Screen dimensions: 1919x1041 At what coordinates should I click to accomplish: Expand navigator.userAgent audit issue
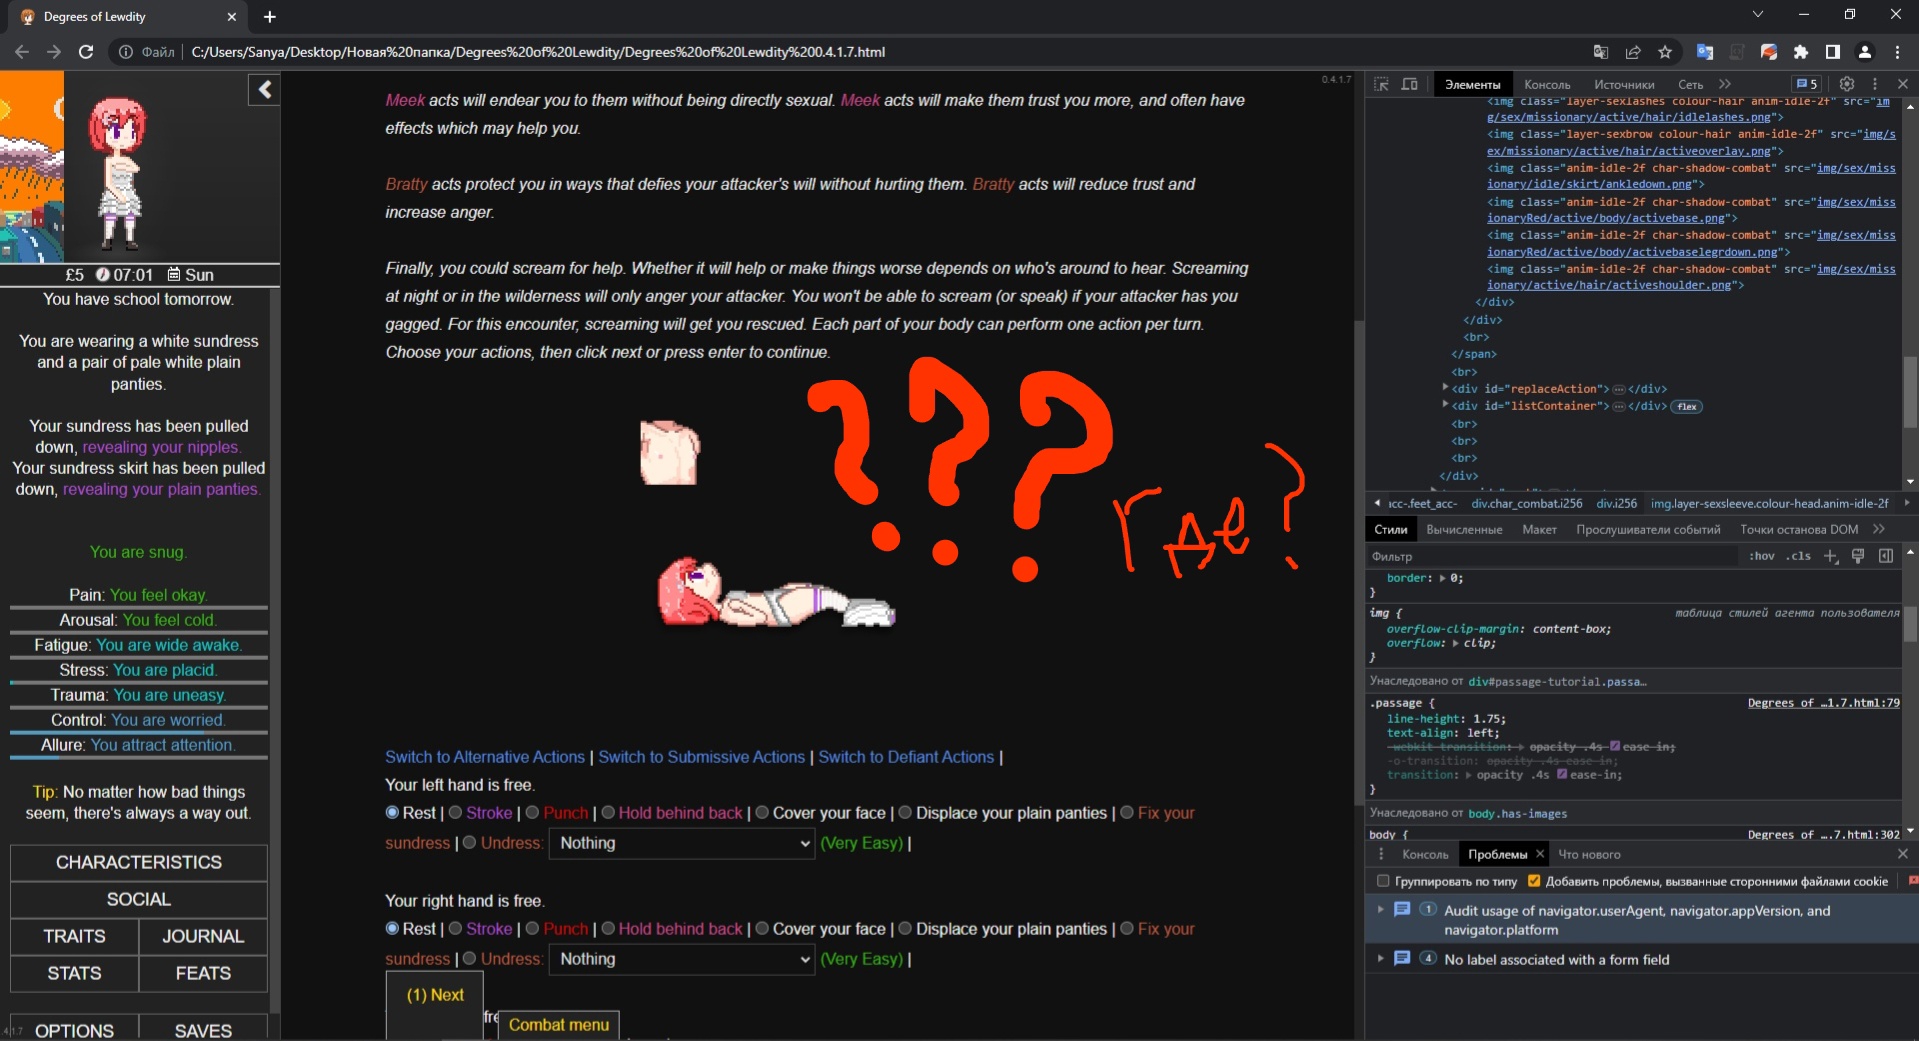[1381, 909]
